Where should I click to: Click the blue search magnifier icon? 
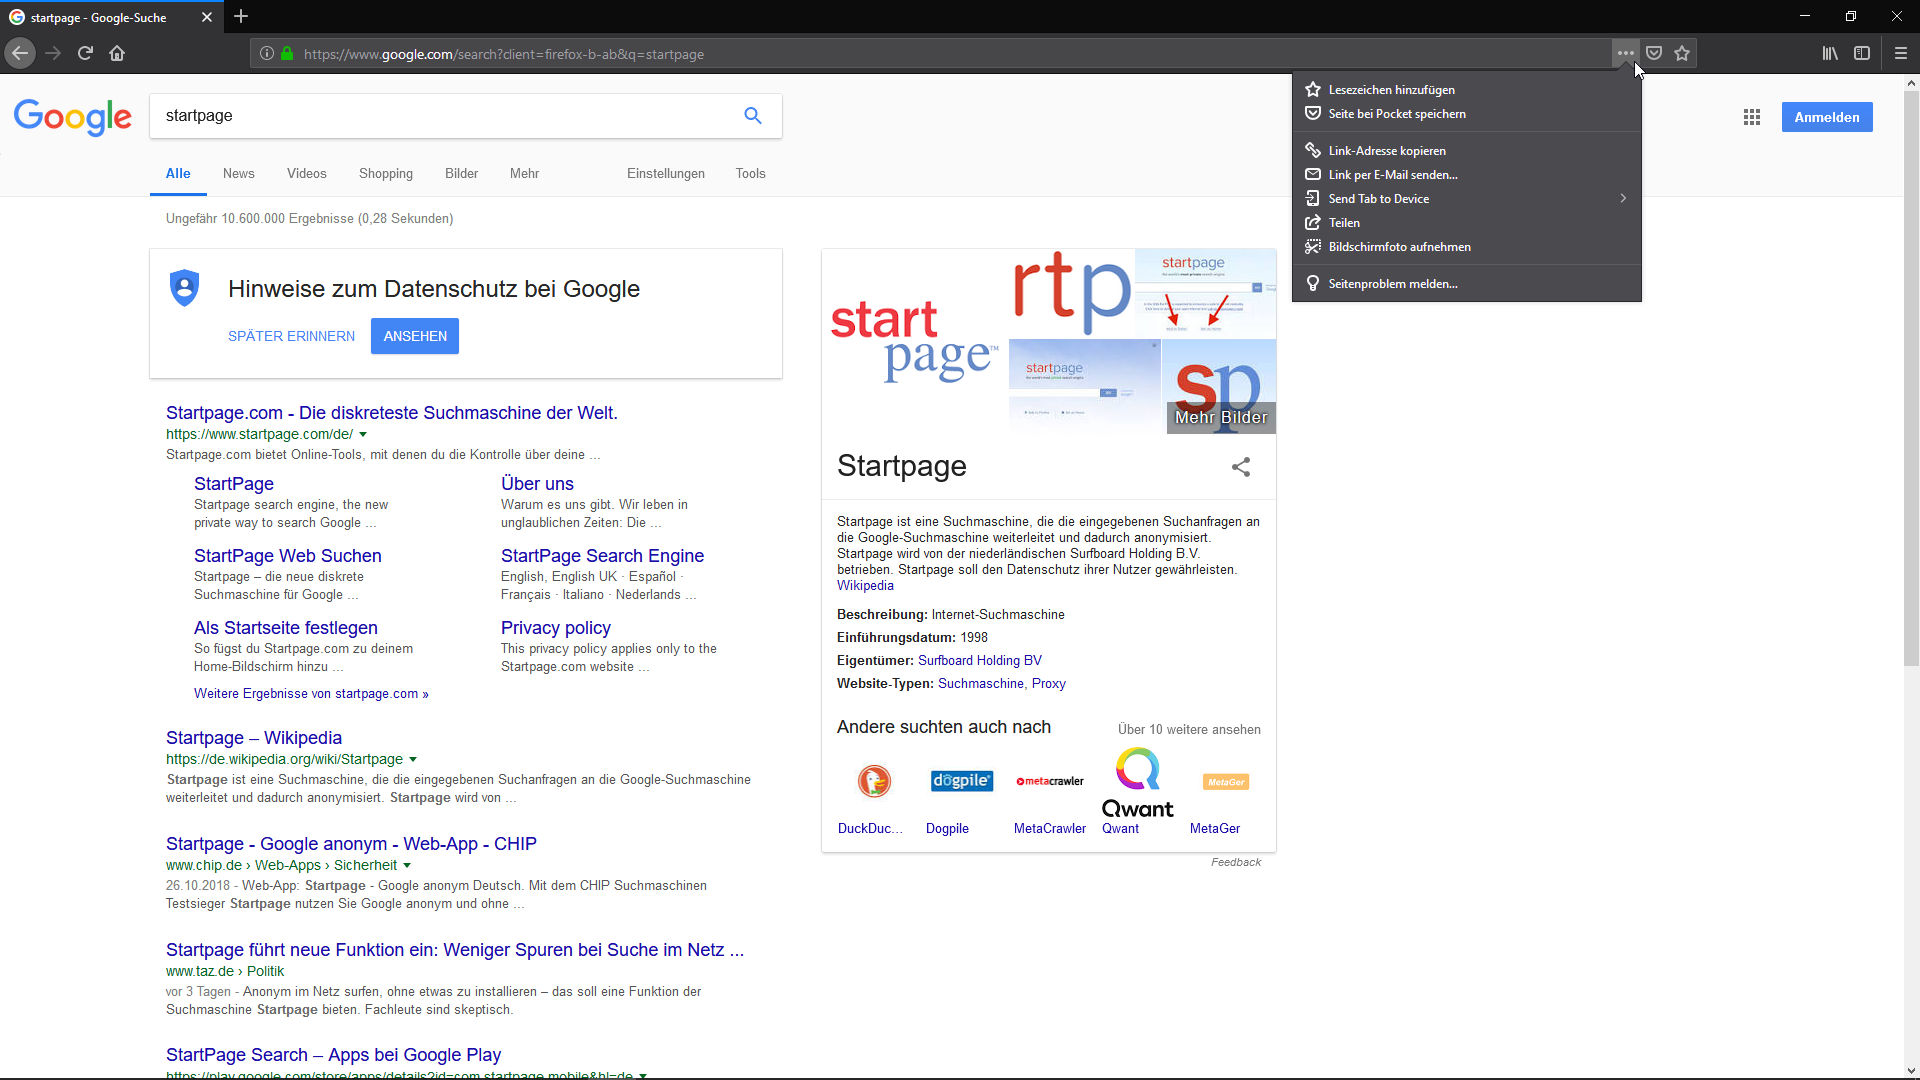pos(753,116)
